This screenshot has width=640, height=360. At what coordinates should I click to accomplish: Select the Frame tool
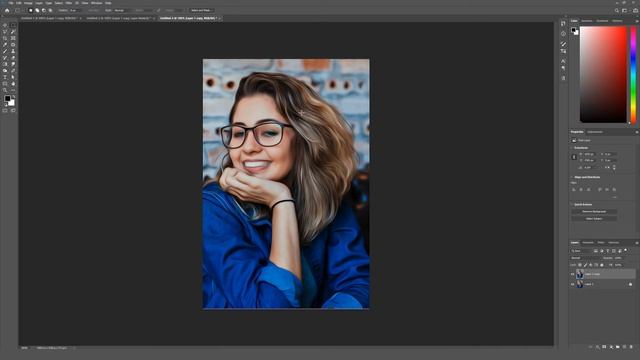coord(13,38)
